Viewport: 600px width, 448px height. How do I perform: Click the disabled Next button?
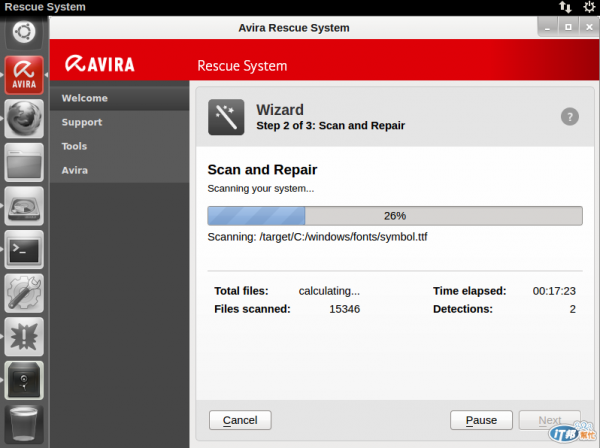[x=549, y=420]
